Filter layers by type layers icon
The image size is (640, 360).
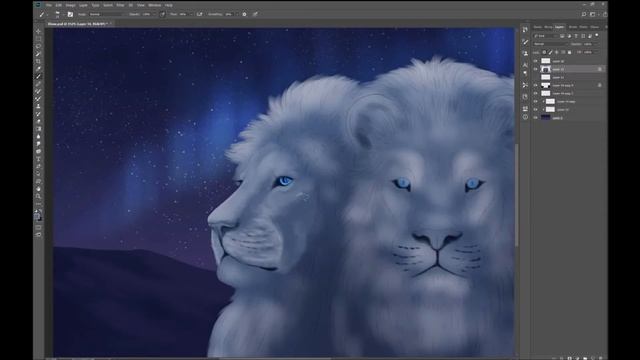click(x=576, y=36)
